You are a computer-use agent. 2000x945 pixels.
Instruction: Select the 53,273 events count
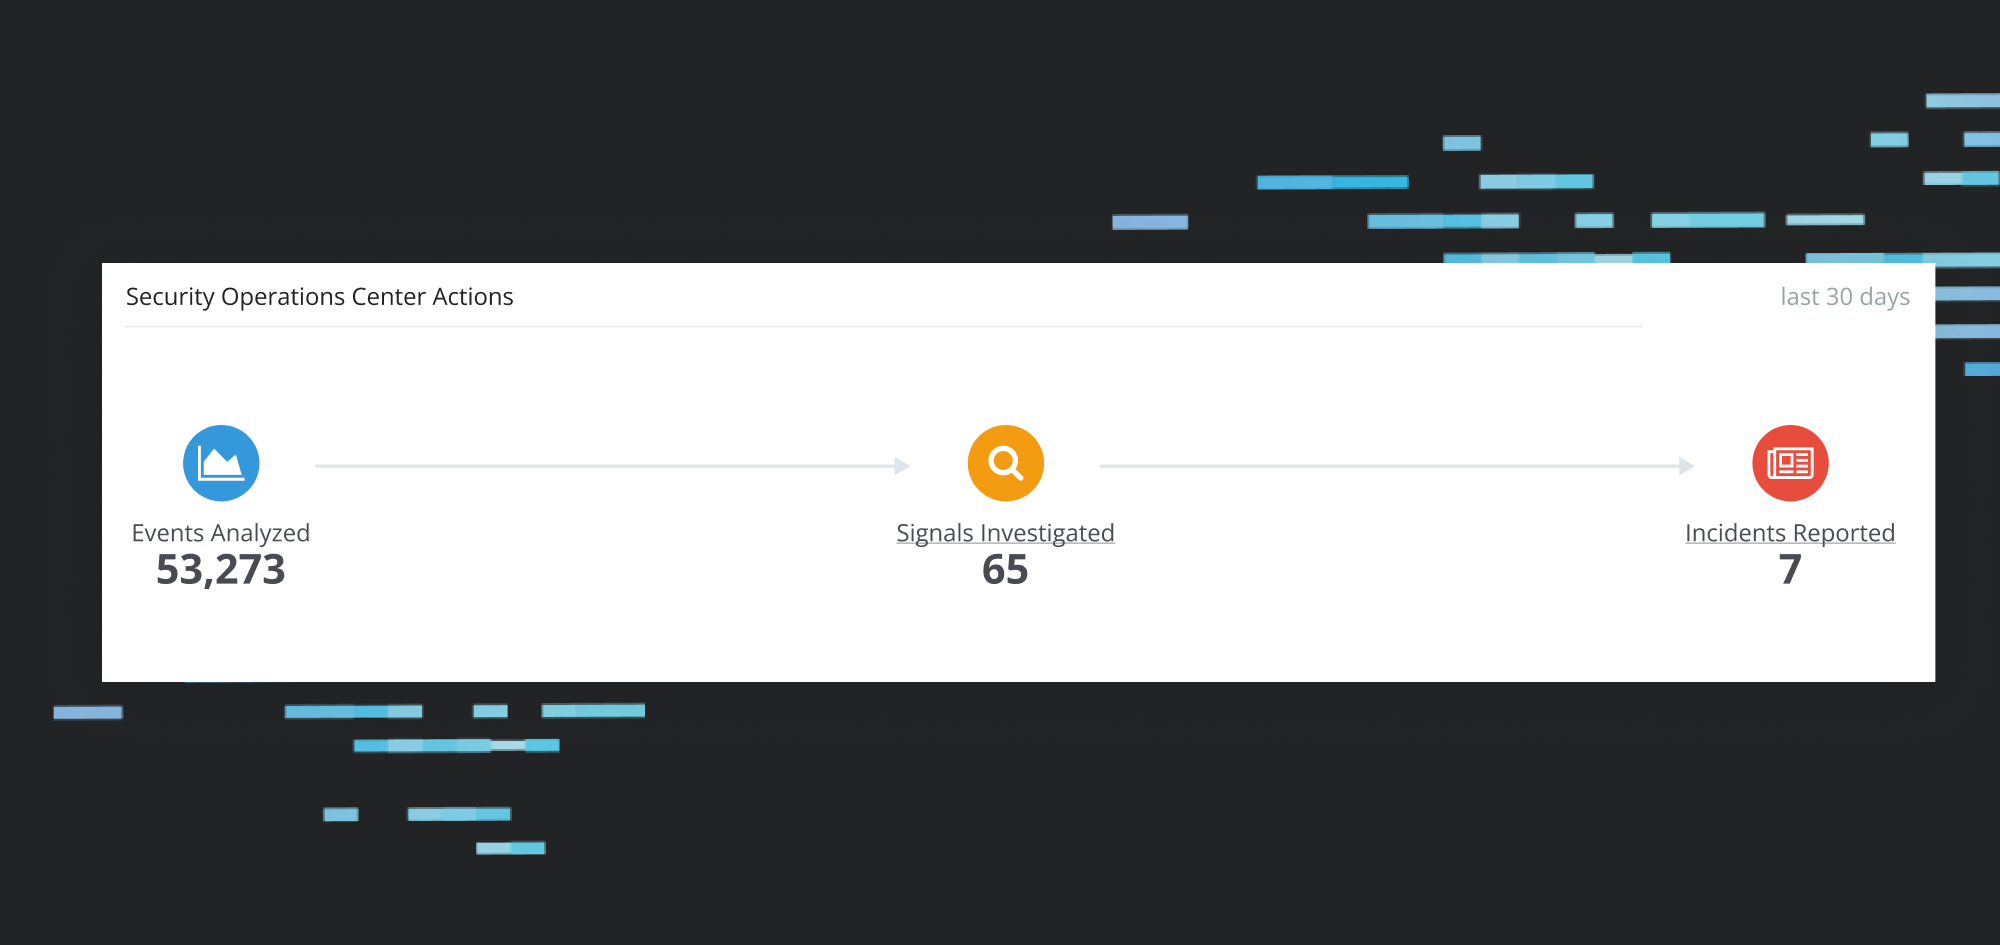coord(221,570)
